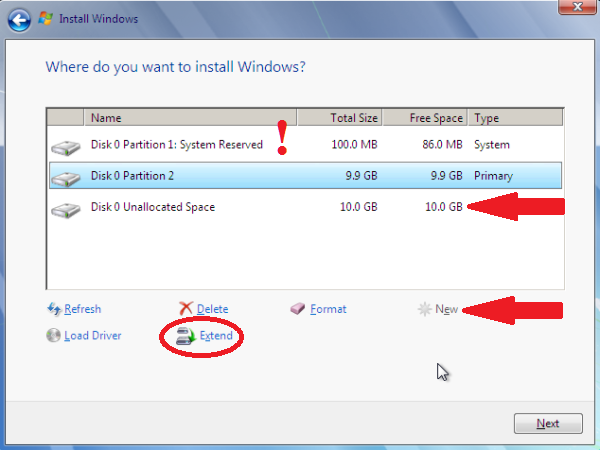Image resolution: width=600 pixels, height=450 pixels.
Task: Click the Primary type cell
Action: [x=493, y=176]
